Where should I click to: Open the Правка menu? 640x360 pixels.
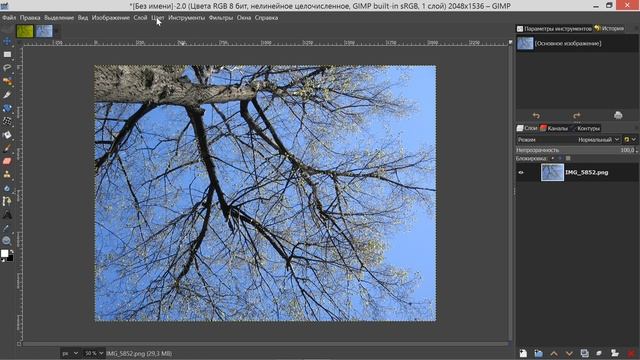coord(30,18)
